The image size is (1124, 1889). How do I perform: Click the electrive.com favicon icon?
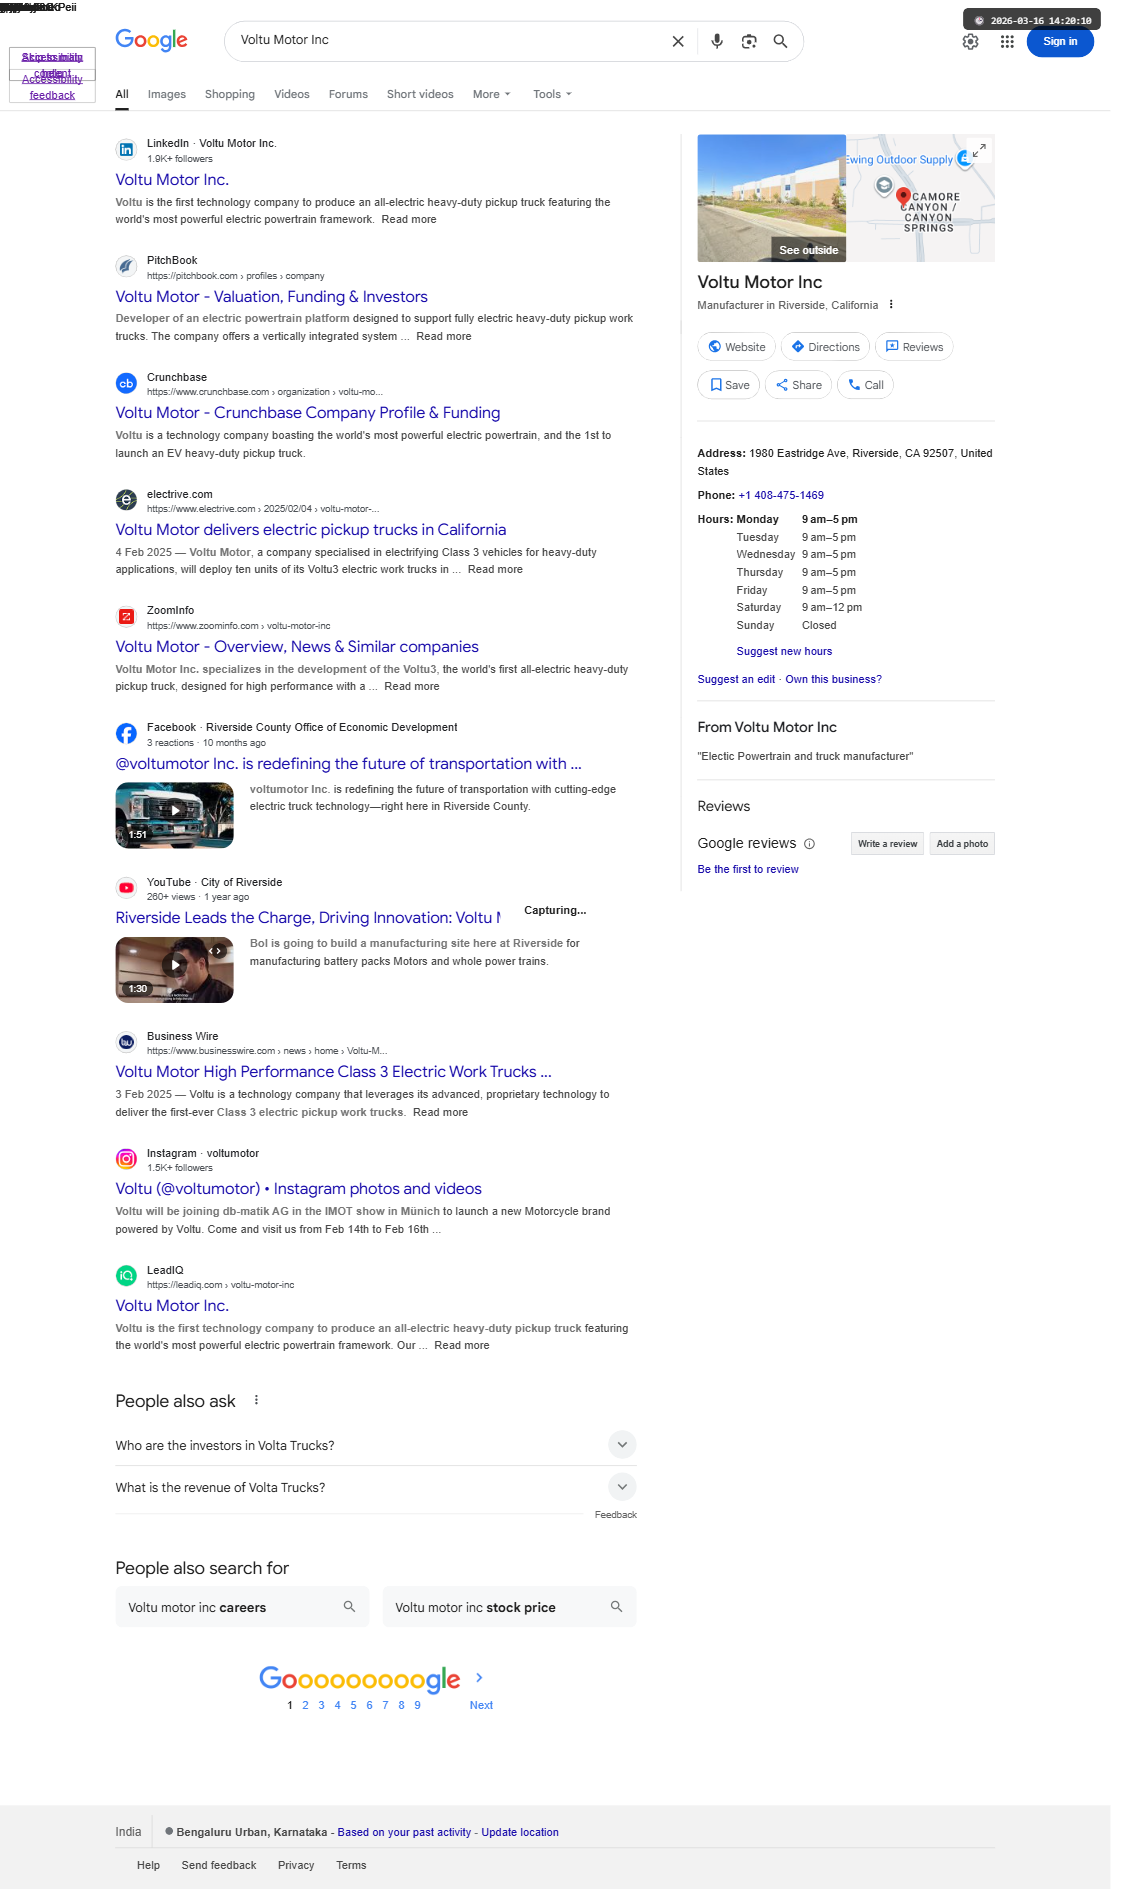[x=126, y=500]
